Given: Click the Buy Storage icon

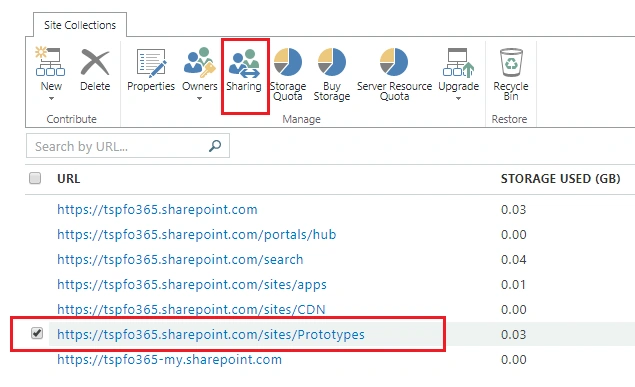Looking at the screenshot, I should click(332, 62).
